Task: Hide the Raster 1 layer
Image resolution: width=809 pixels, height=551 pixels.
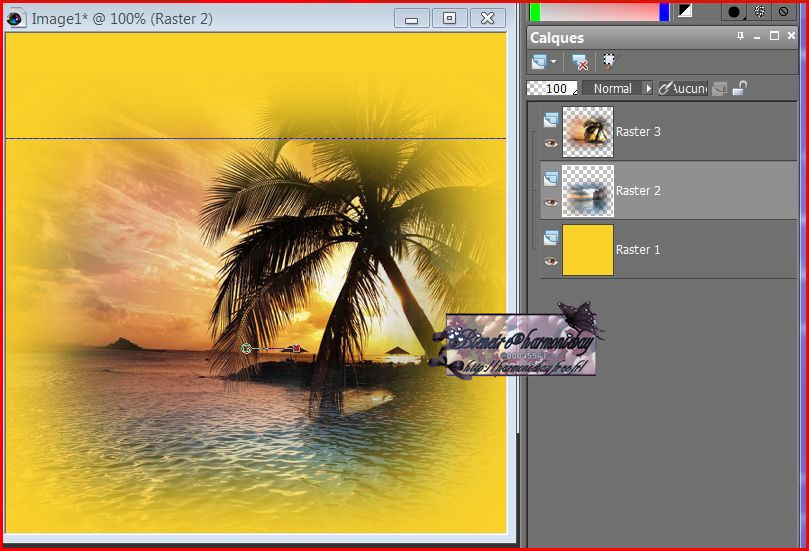Action: pyautogui.click(x=551, y=261)
